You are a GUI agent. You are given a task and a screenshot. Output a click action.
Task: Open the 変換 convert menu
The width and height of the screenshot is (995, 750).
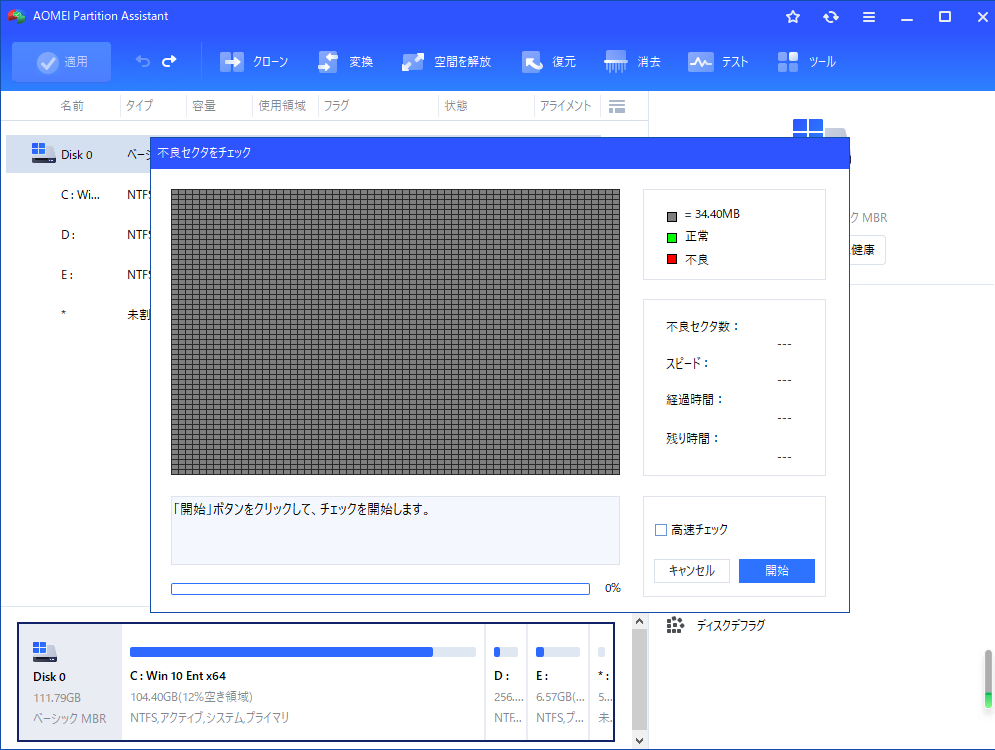(x=345, y=62)
